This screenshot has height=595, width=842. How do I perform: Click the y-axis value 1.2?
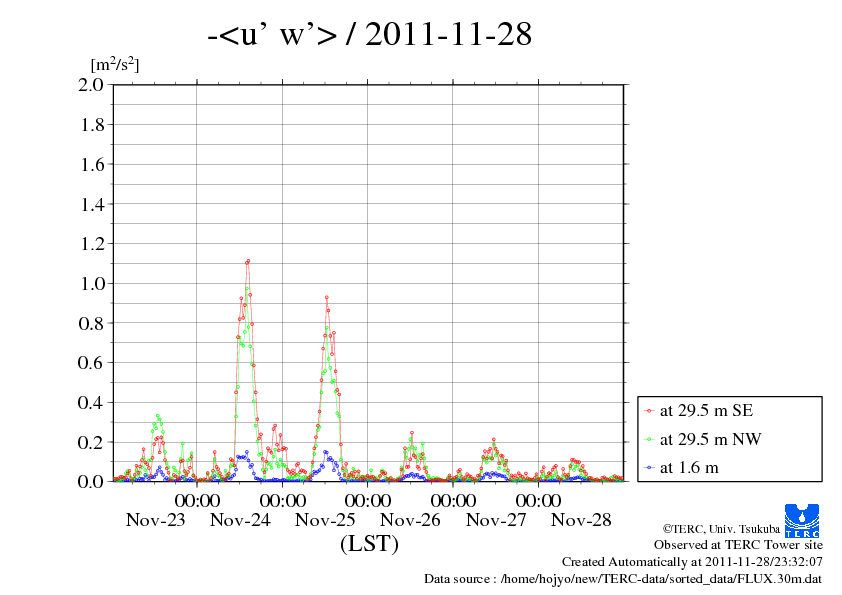pos(92,244)
